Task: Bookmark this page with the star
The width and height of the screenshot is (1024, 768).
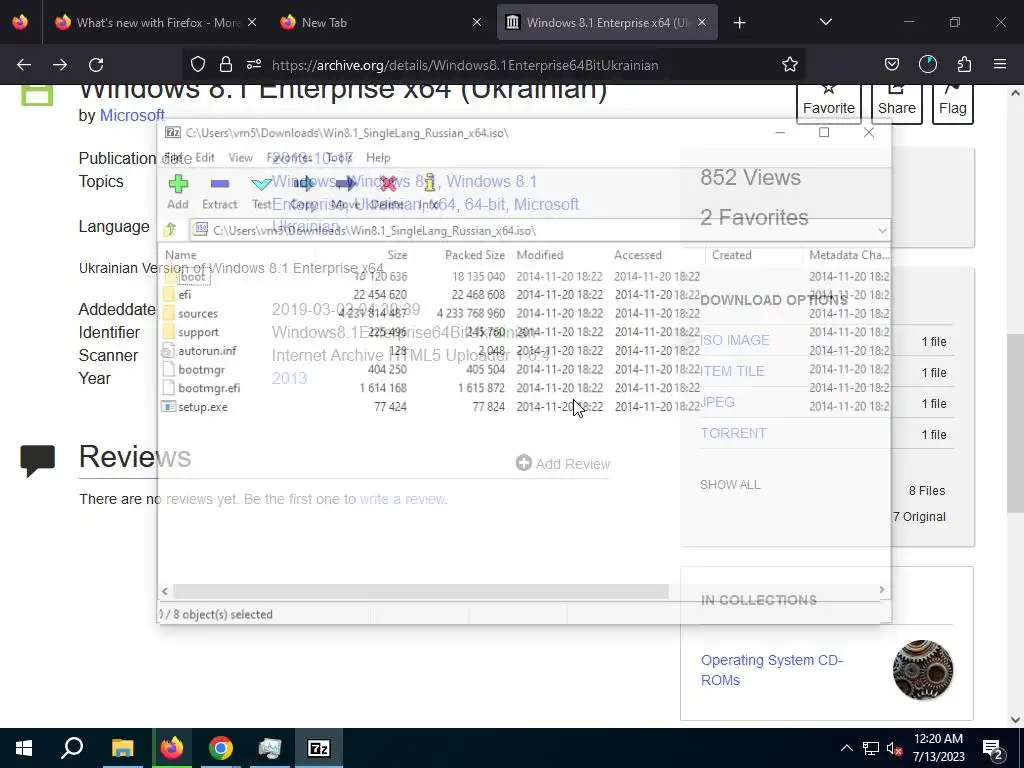Action: click(790, 65)
